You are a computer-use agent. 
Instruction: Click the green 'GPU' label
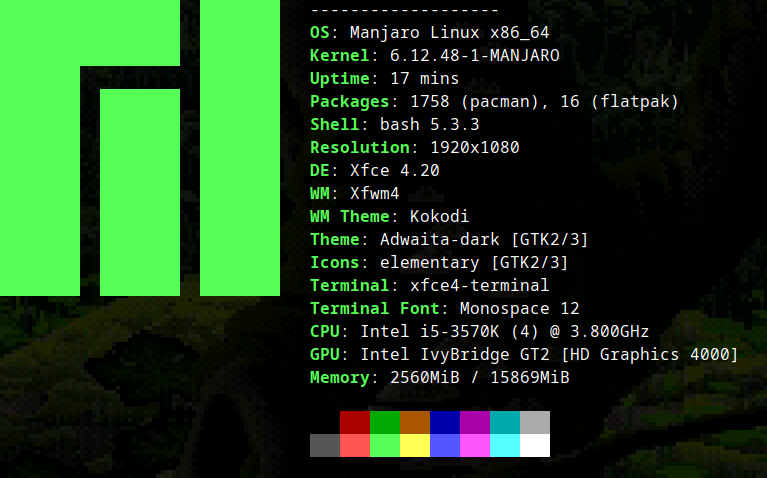coord(325,355)
